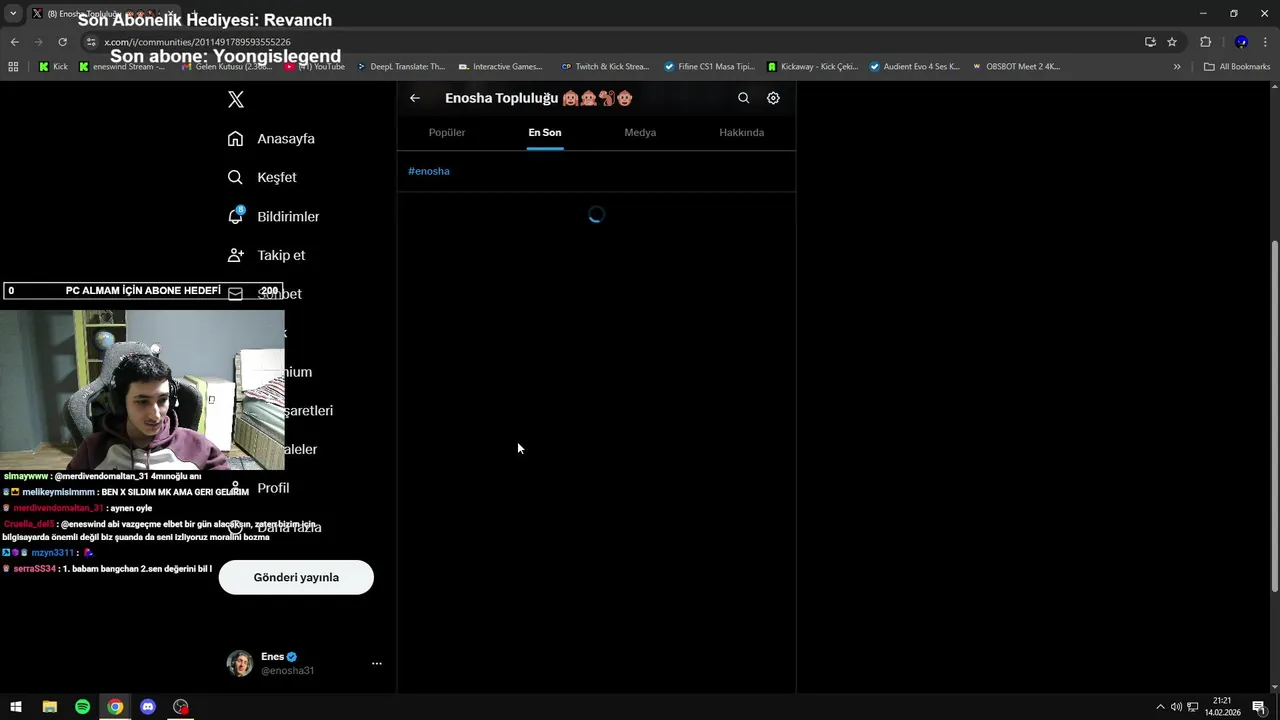1280x720 pixels.
Task: Select the En Son tab
Action: tap(545, 132)
